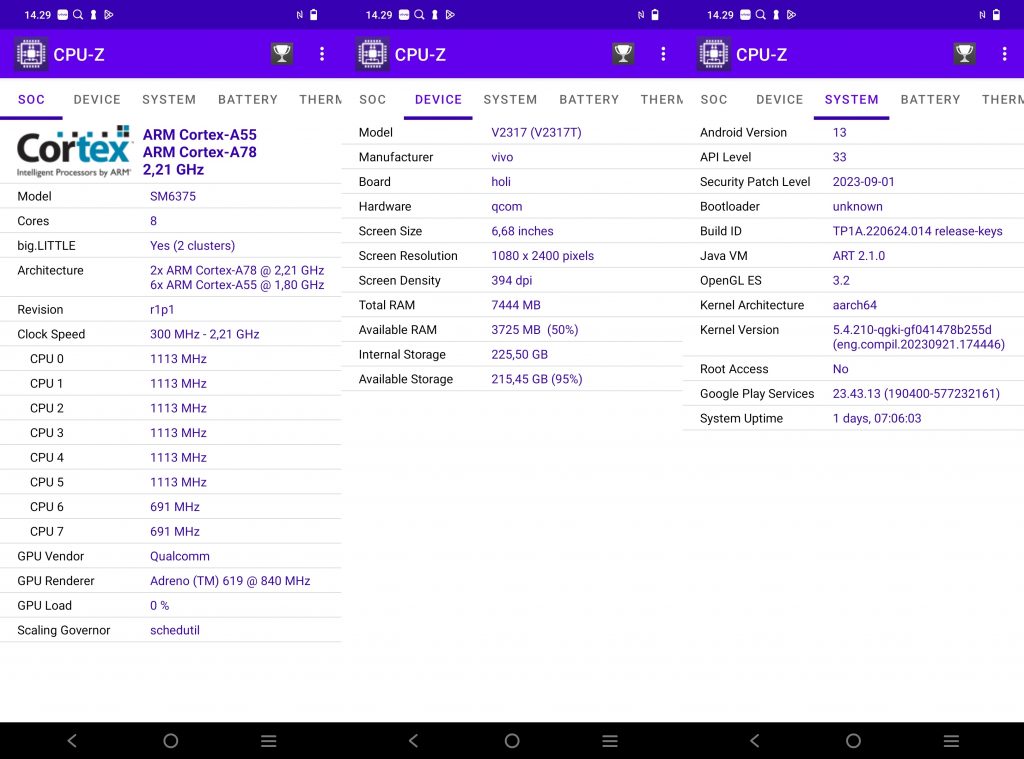Image resolution: width=1024 pixels, height=759 pixels.
Task: Tap the 'Yes (2 clusters)' big.LITTLE value
Action: click(192, 246)
